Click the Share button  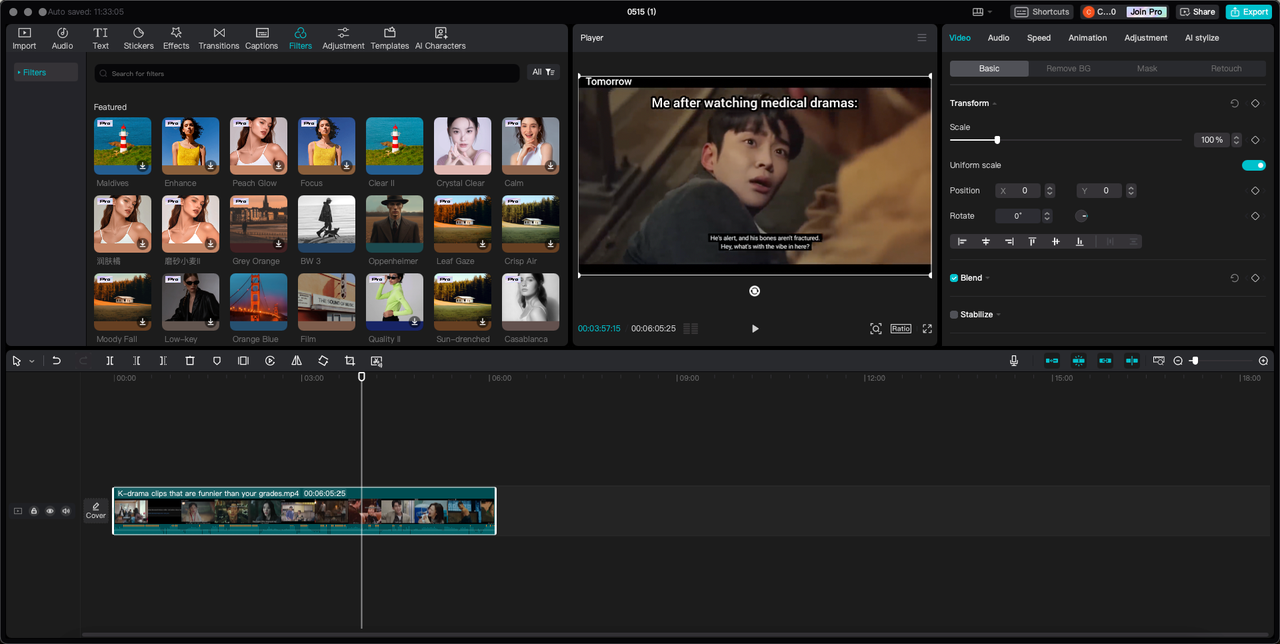pos(1197,12)
